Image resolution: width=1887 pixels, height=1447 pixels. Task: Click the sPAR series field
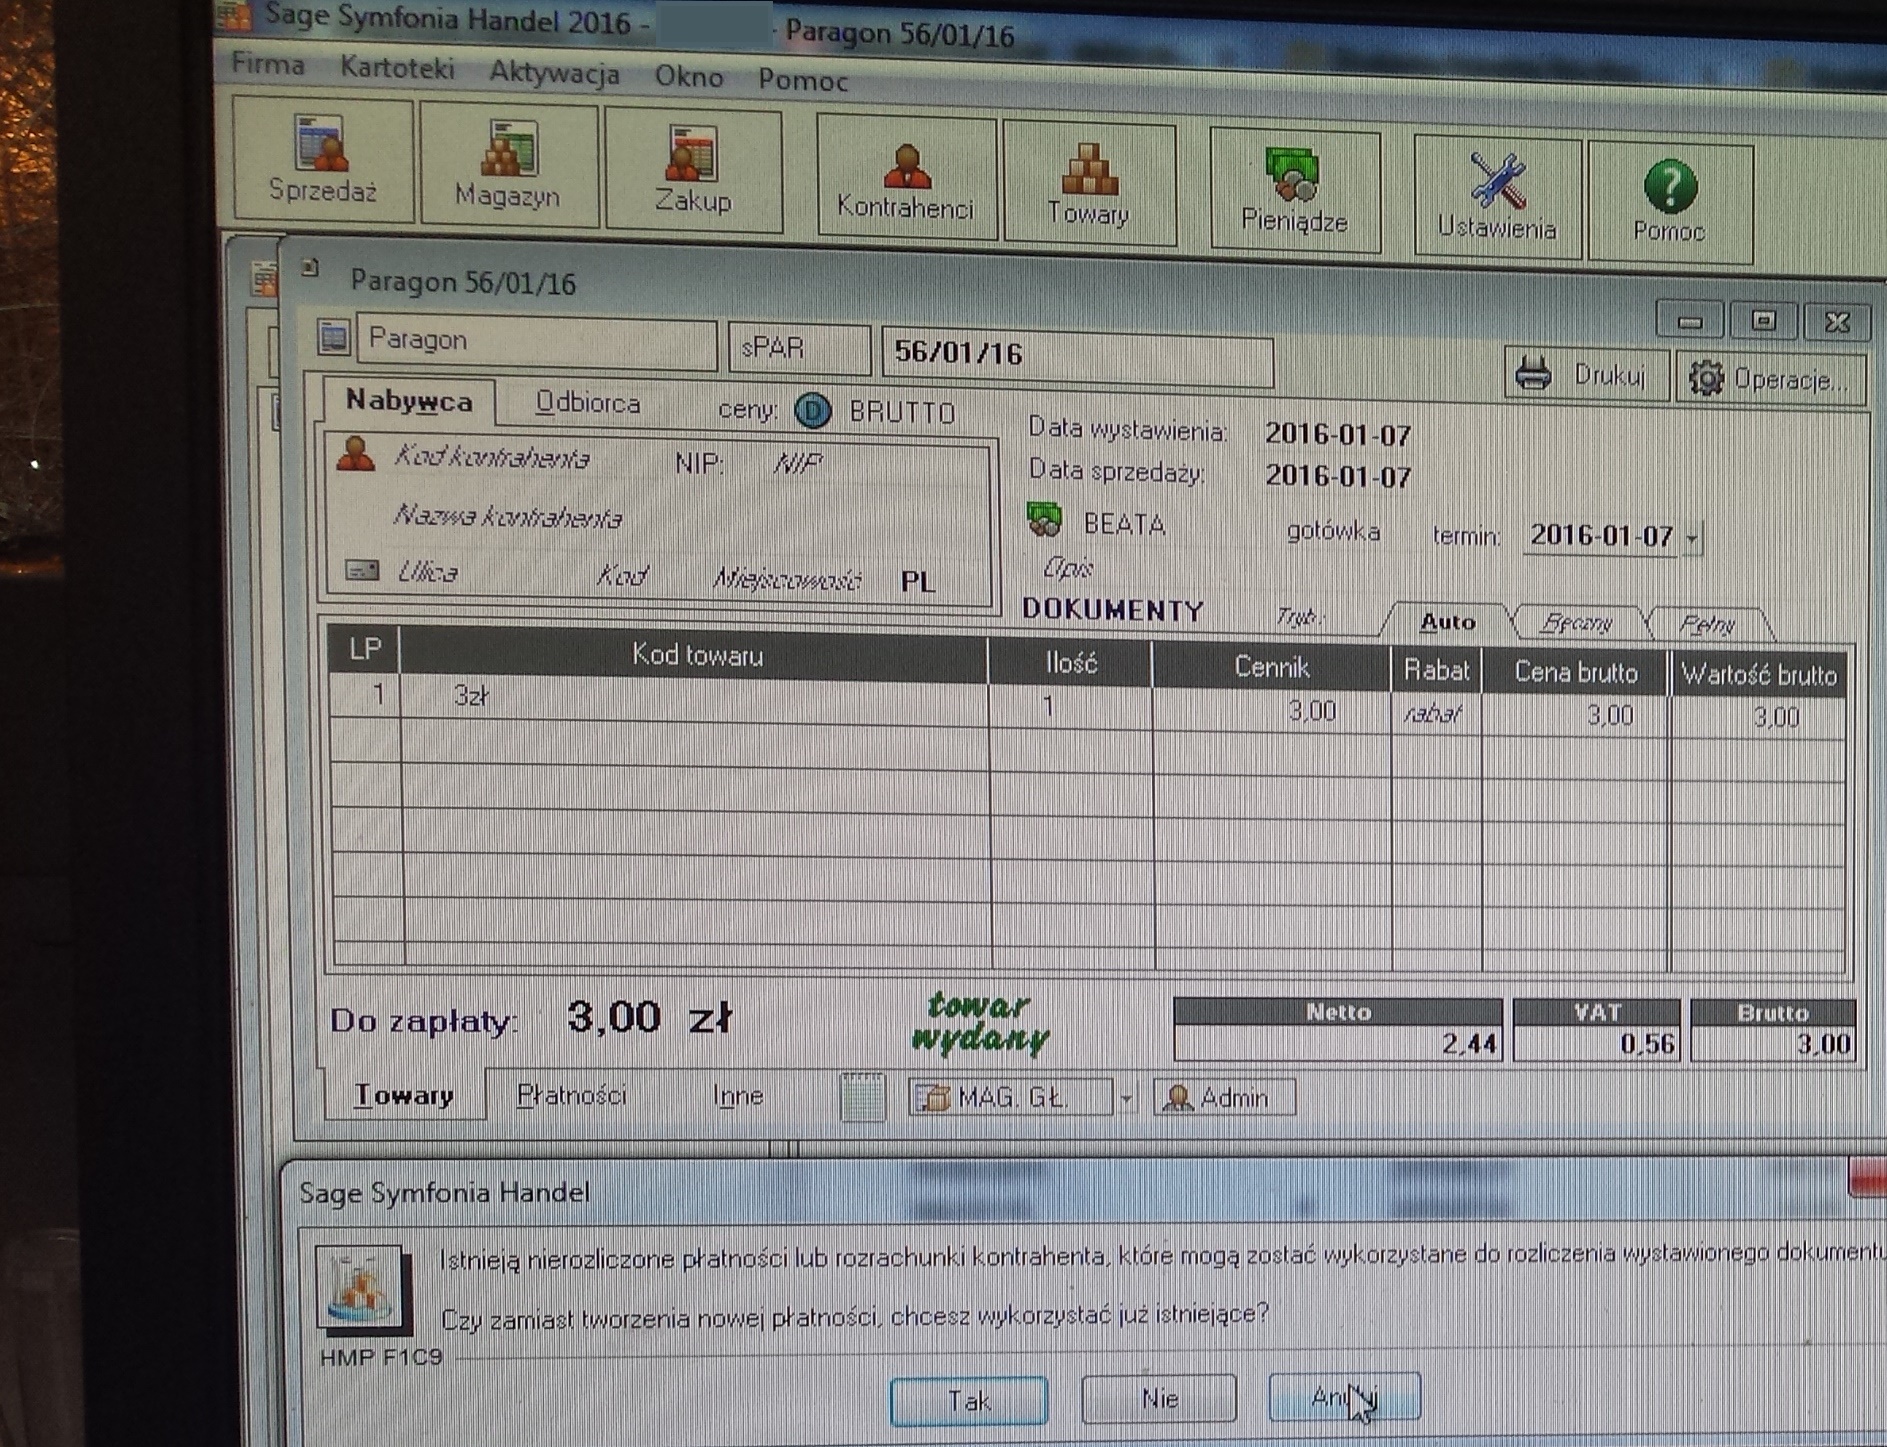click(799, 347)
